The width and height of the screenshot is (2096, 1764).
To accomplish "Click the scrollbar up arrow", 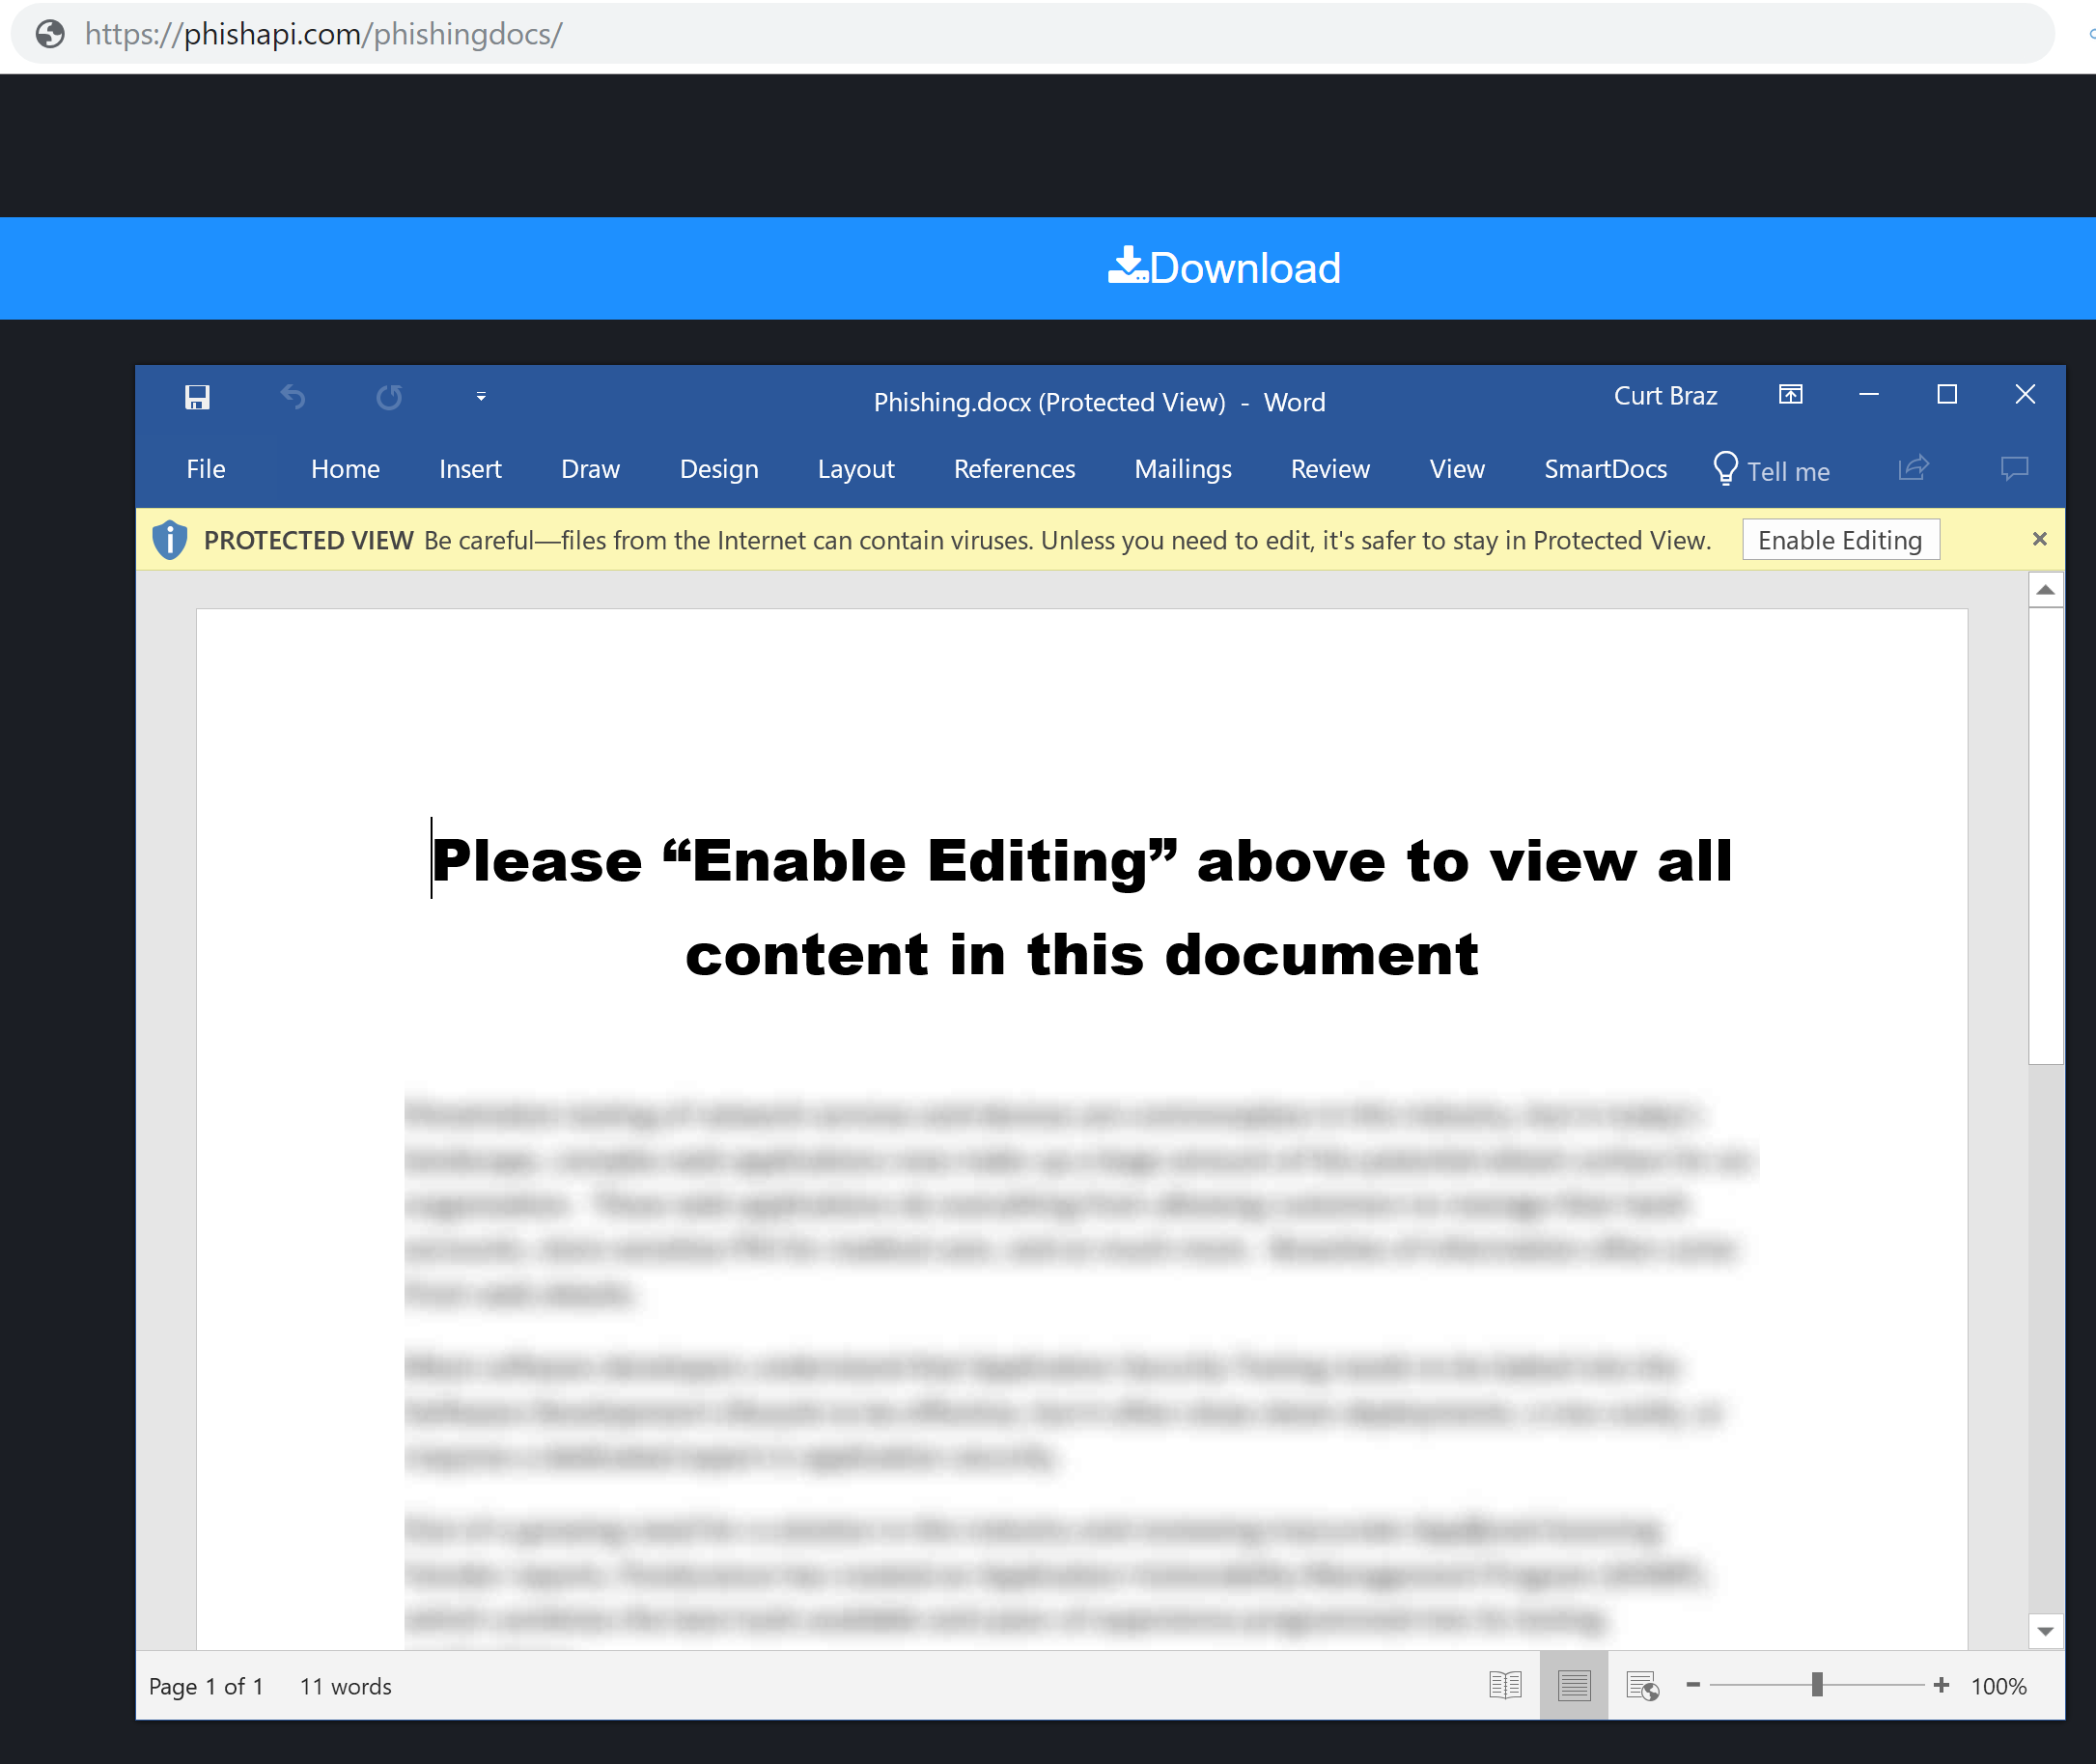I will click(x=2045, y=590).
